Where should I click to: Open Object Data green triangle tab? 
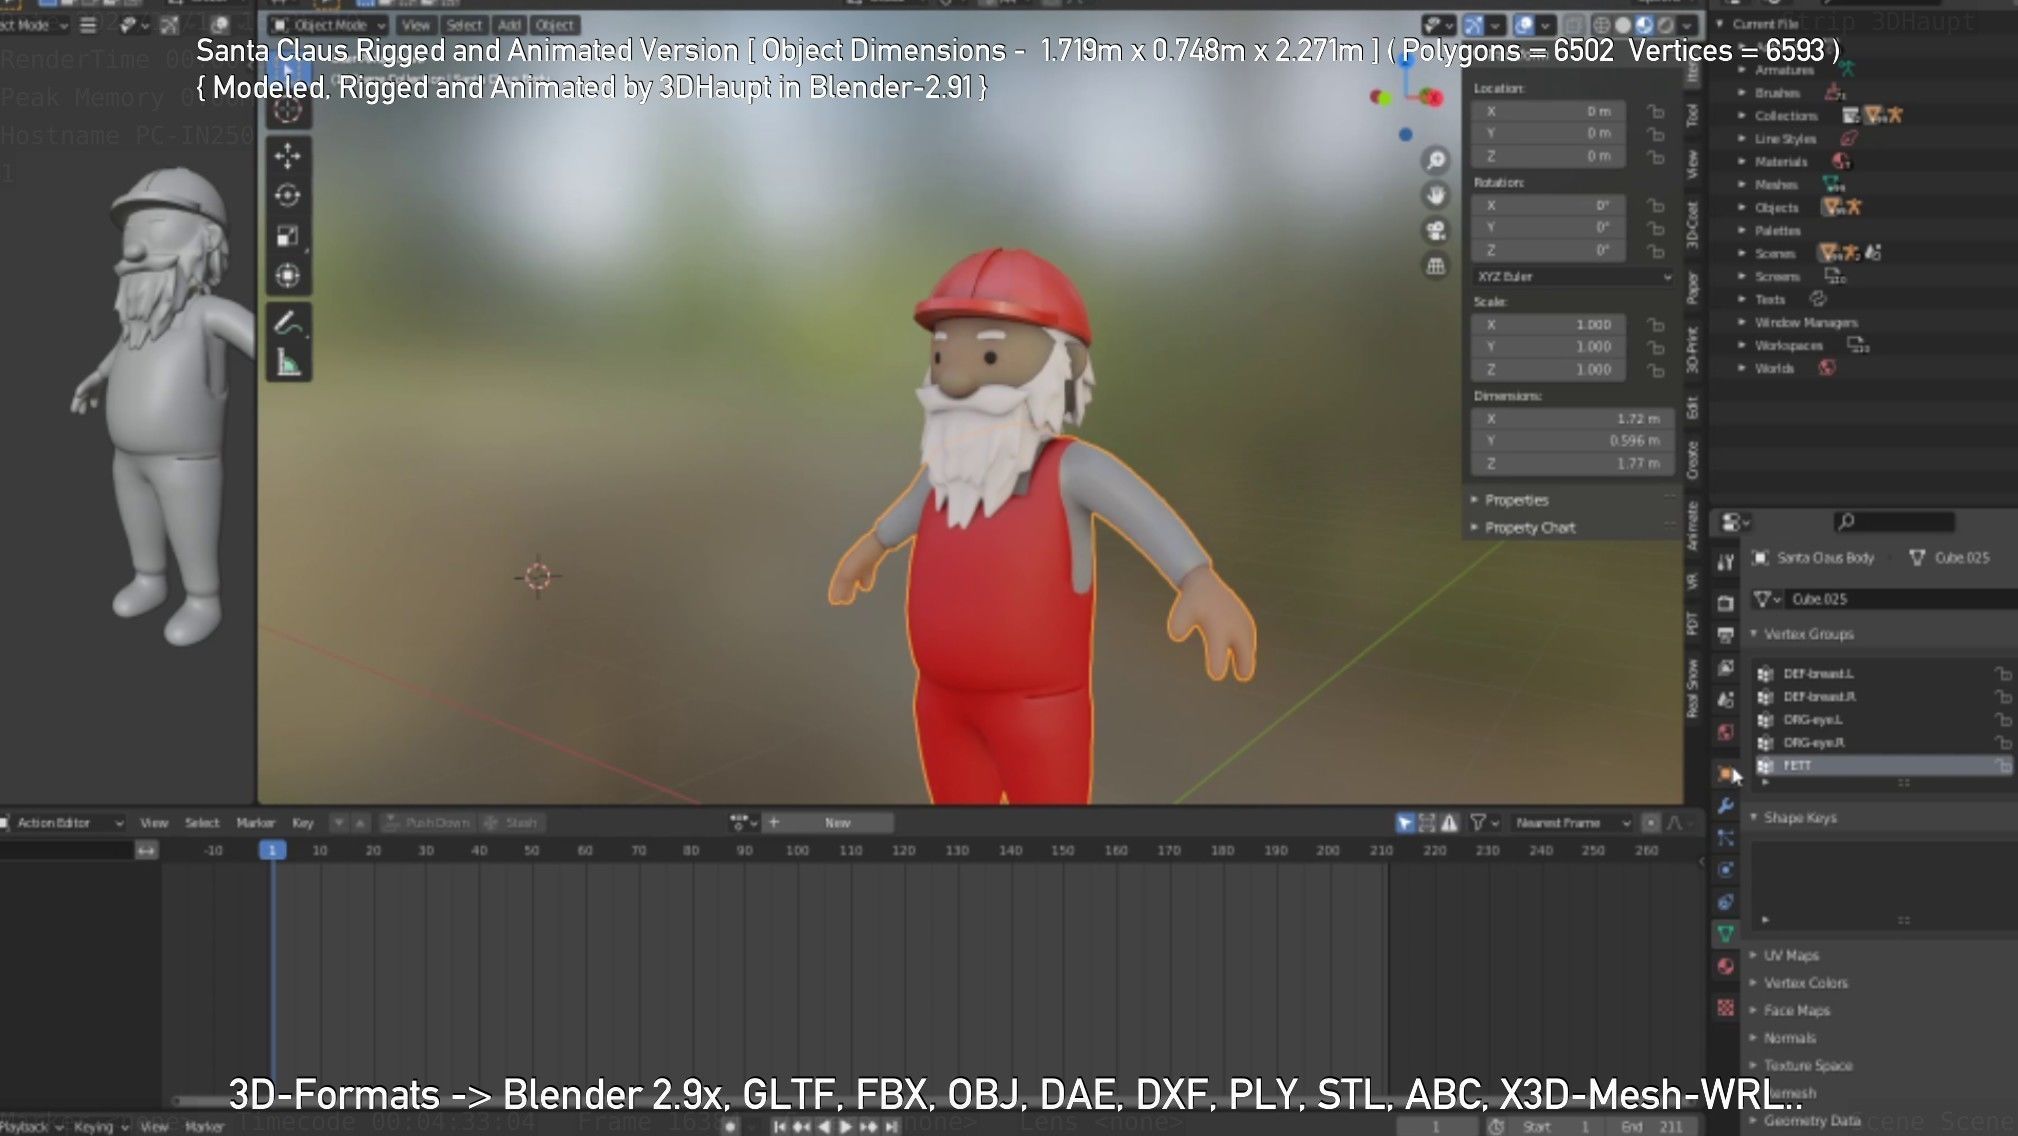[x=1725, y=934]
